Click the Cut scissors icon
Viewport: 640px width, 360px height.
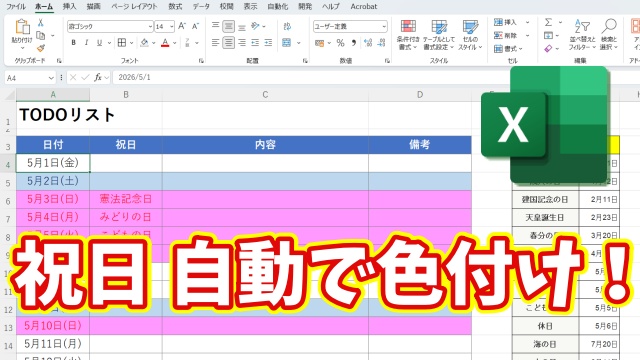pyautogui.click(x=40, y=23)
